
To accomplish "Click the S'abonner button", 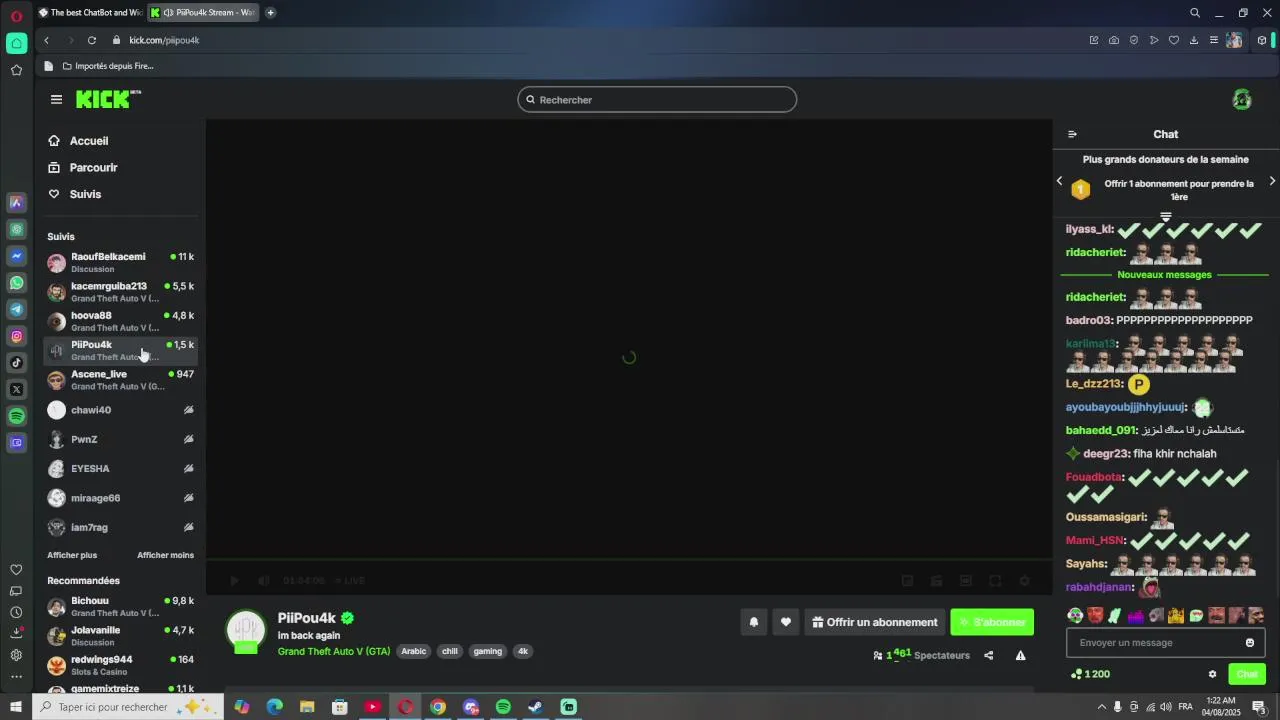I will (992, 622).
